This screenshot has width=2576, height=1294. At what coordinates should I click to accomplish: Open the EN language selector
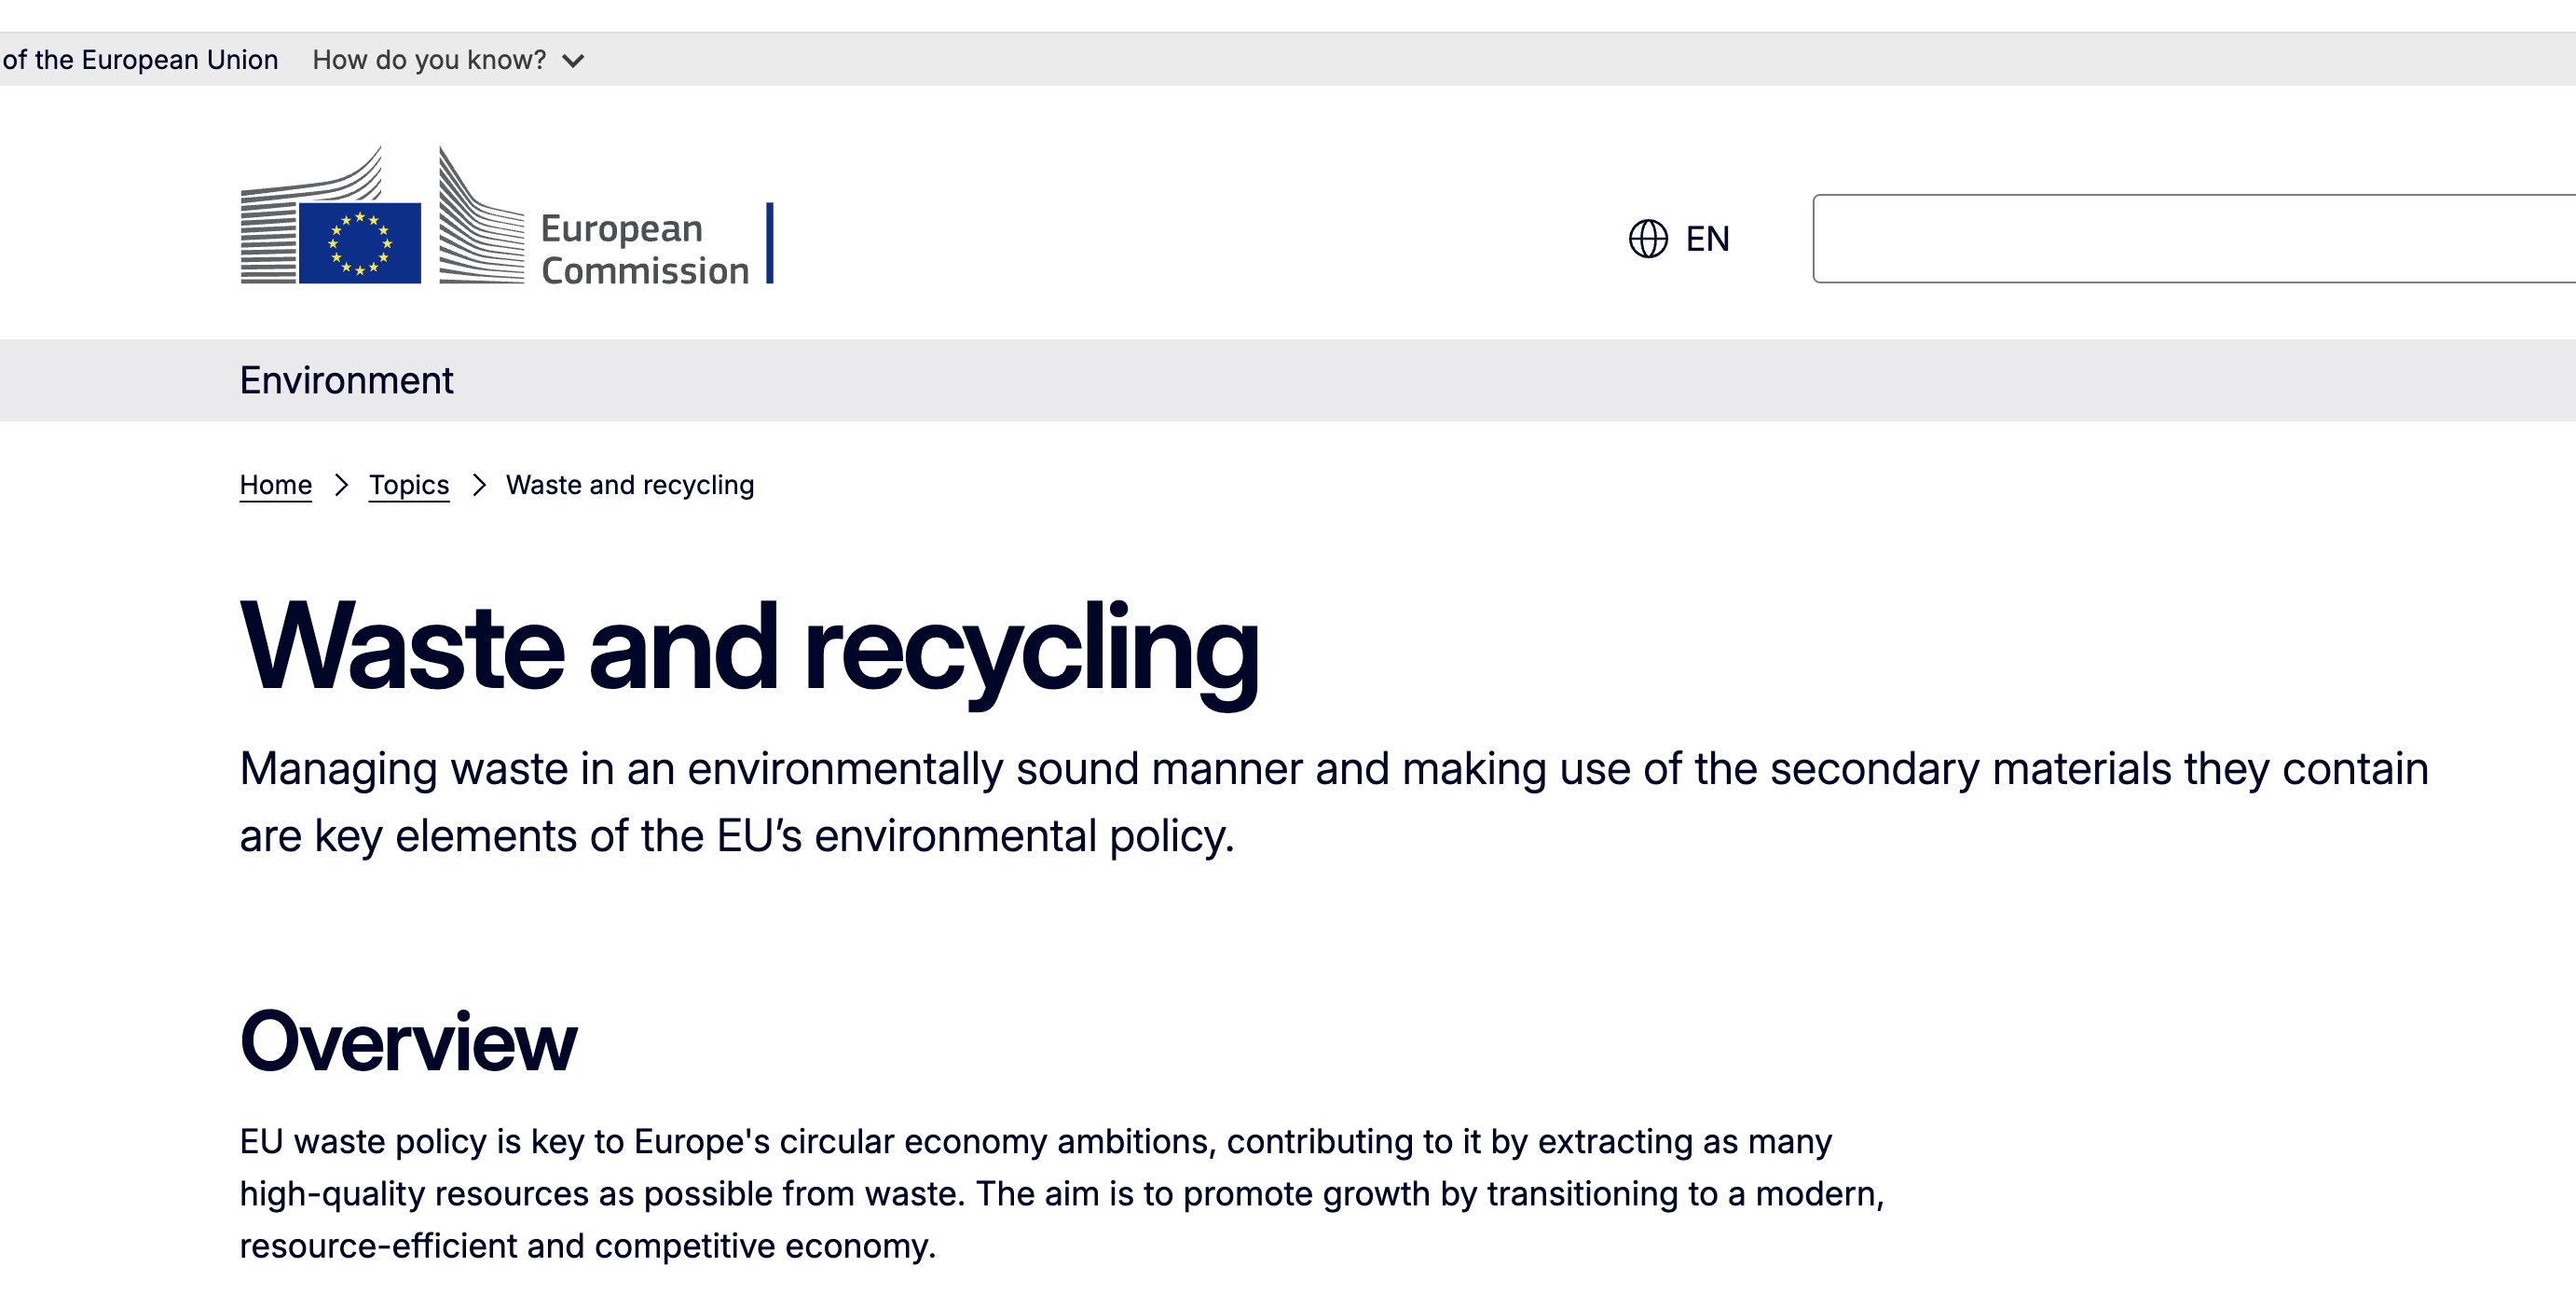(x=1680, y=239)
